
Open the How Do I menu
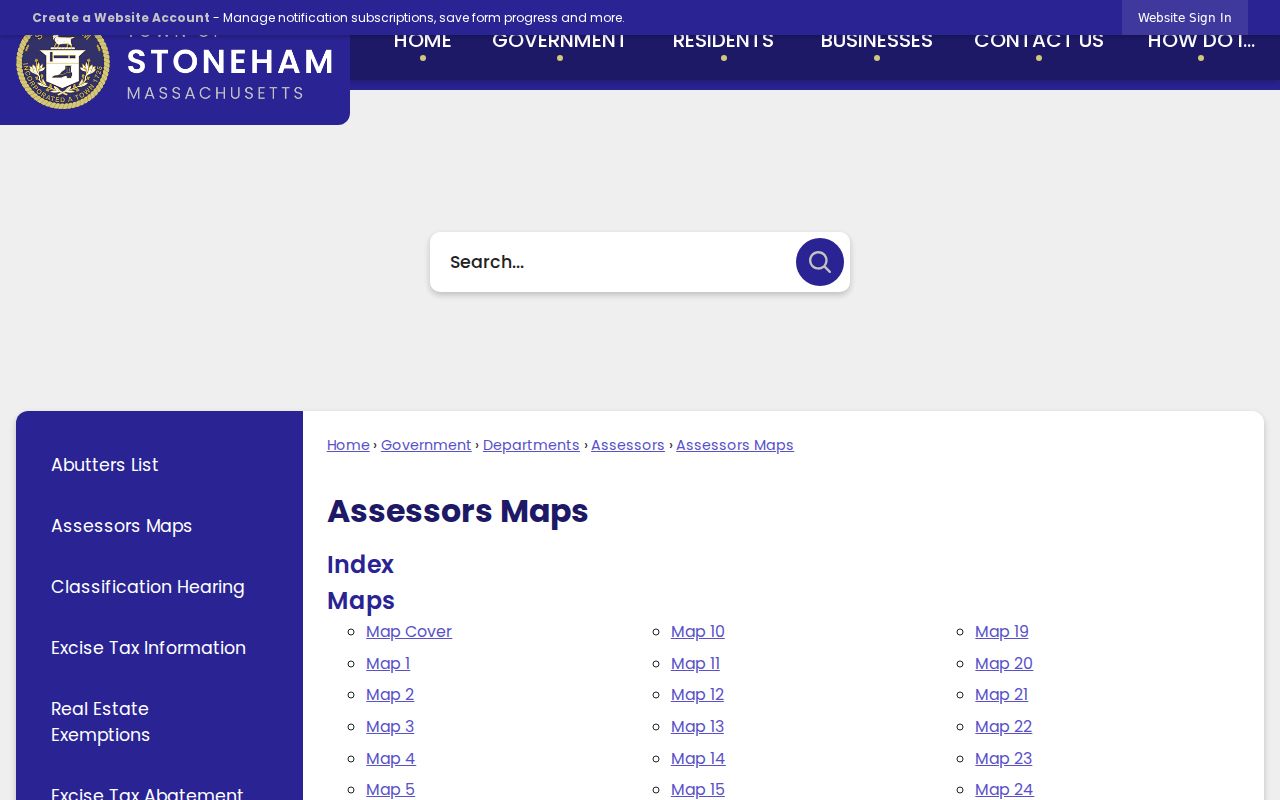coord(1201,42)
